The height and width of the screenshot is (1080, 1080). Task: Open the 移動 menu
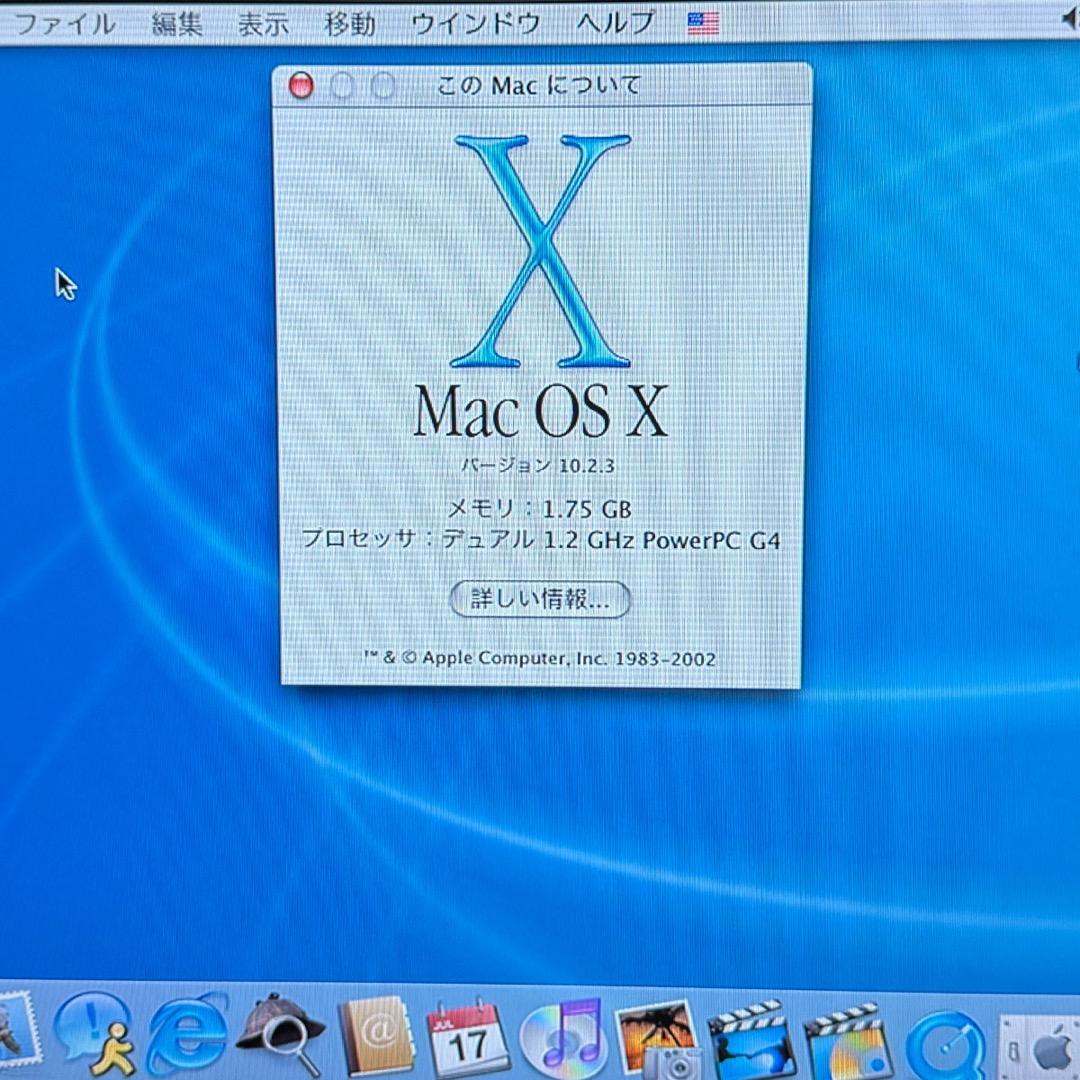[349, 22]
